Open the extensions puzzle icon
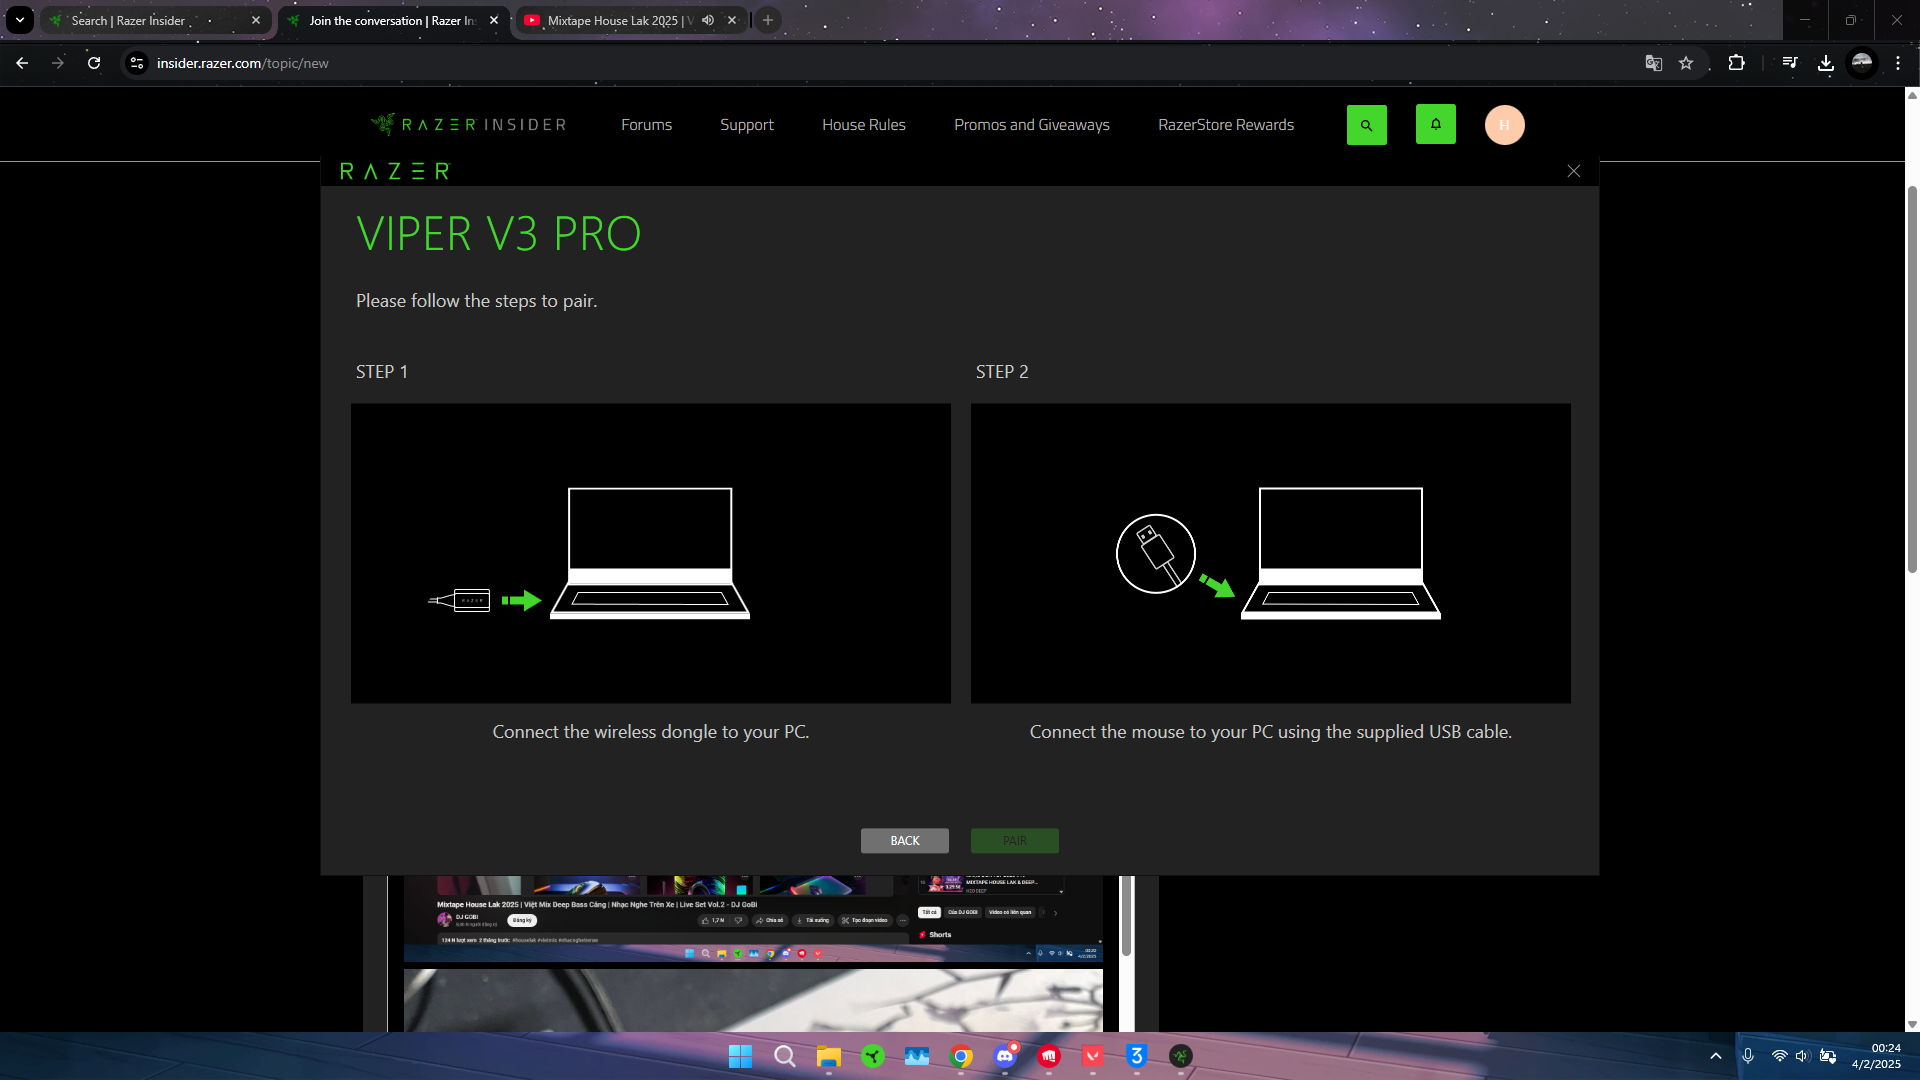Viewport: 1920px width, 1080px height. 1737,63
